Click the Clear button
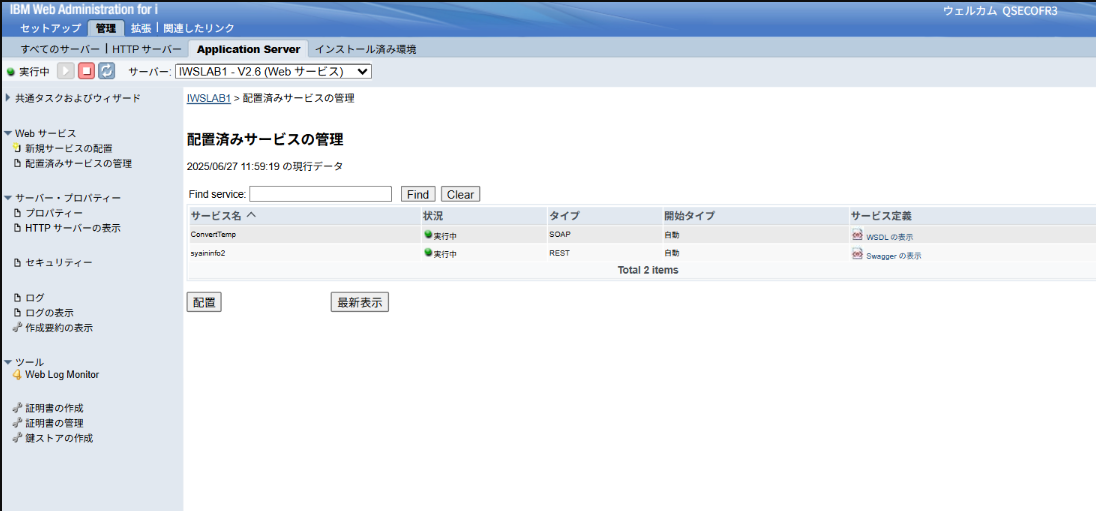Image resolution: width=1096 pixels, height=511 pixels. [x=461, y=194]
